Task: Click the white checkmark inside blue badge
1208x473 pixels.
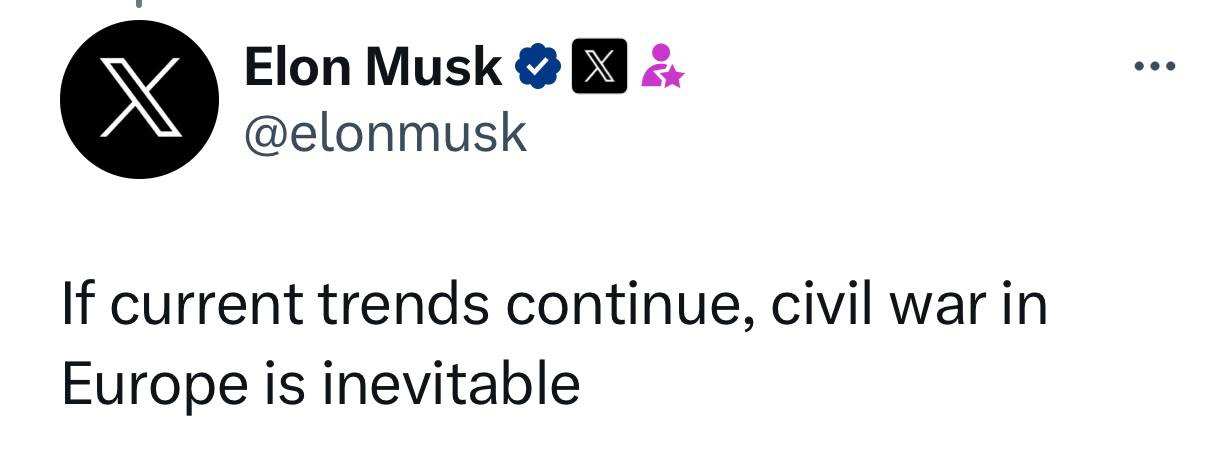Action: 536,68
